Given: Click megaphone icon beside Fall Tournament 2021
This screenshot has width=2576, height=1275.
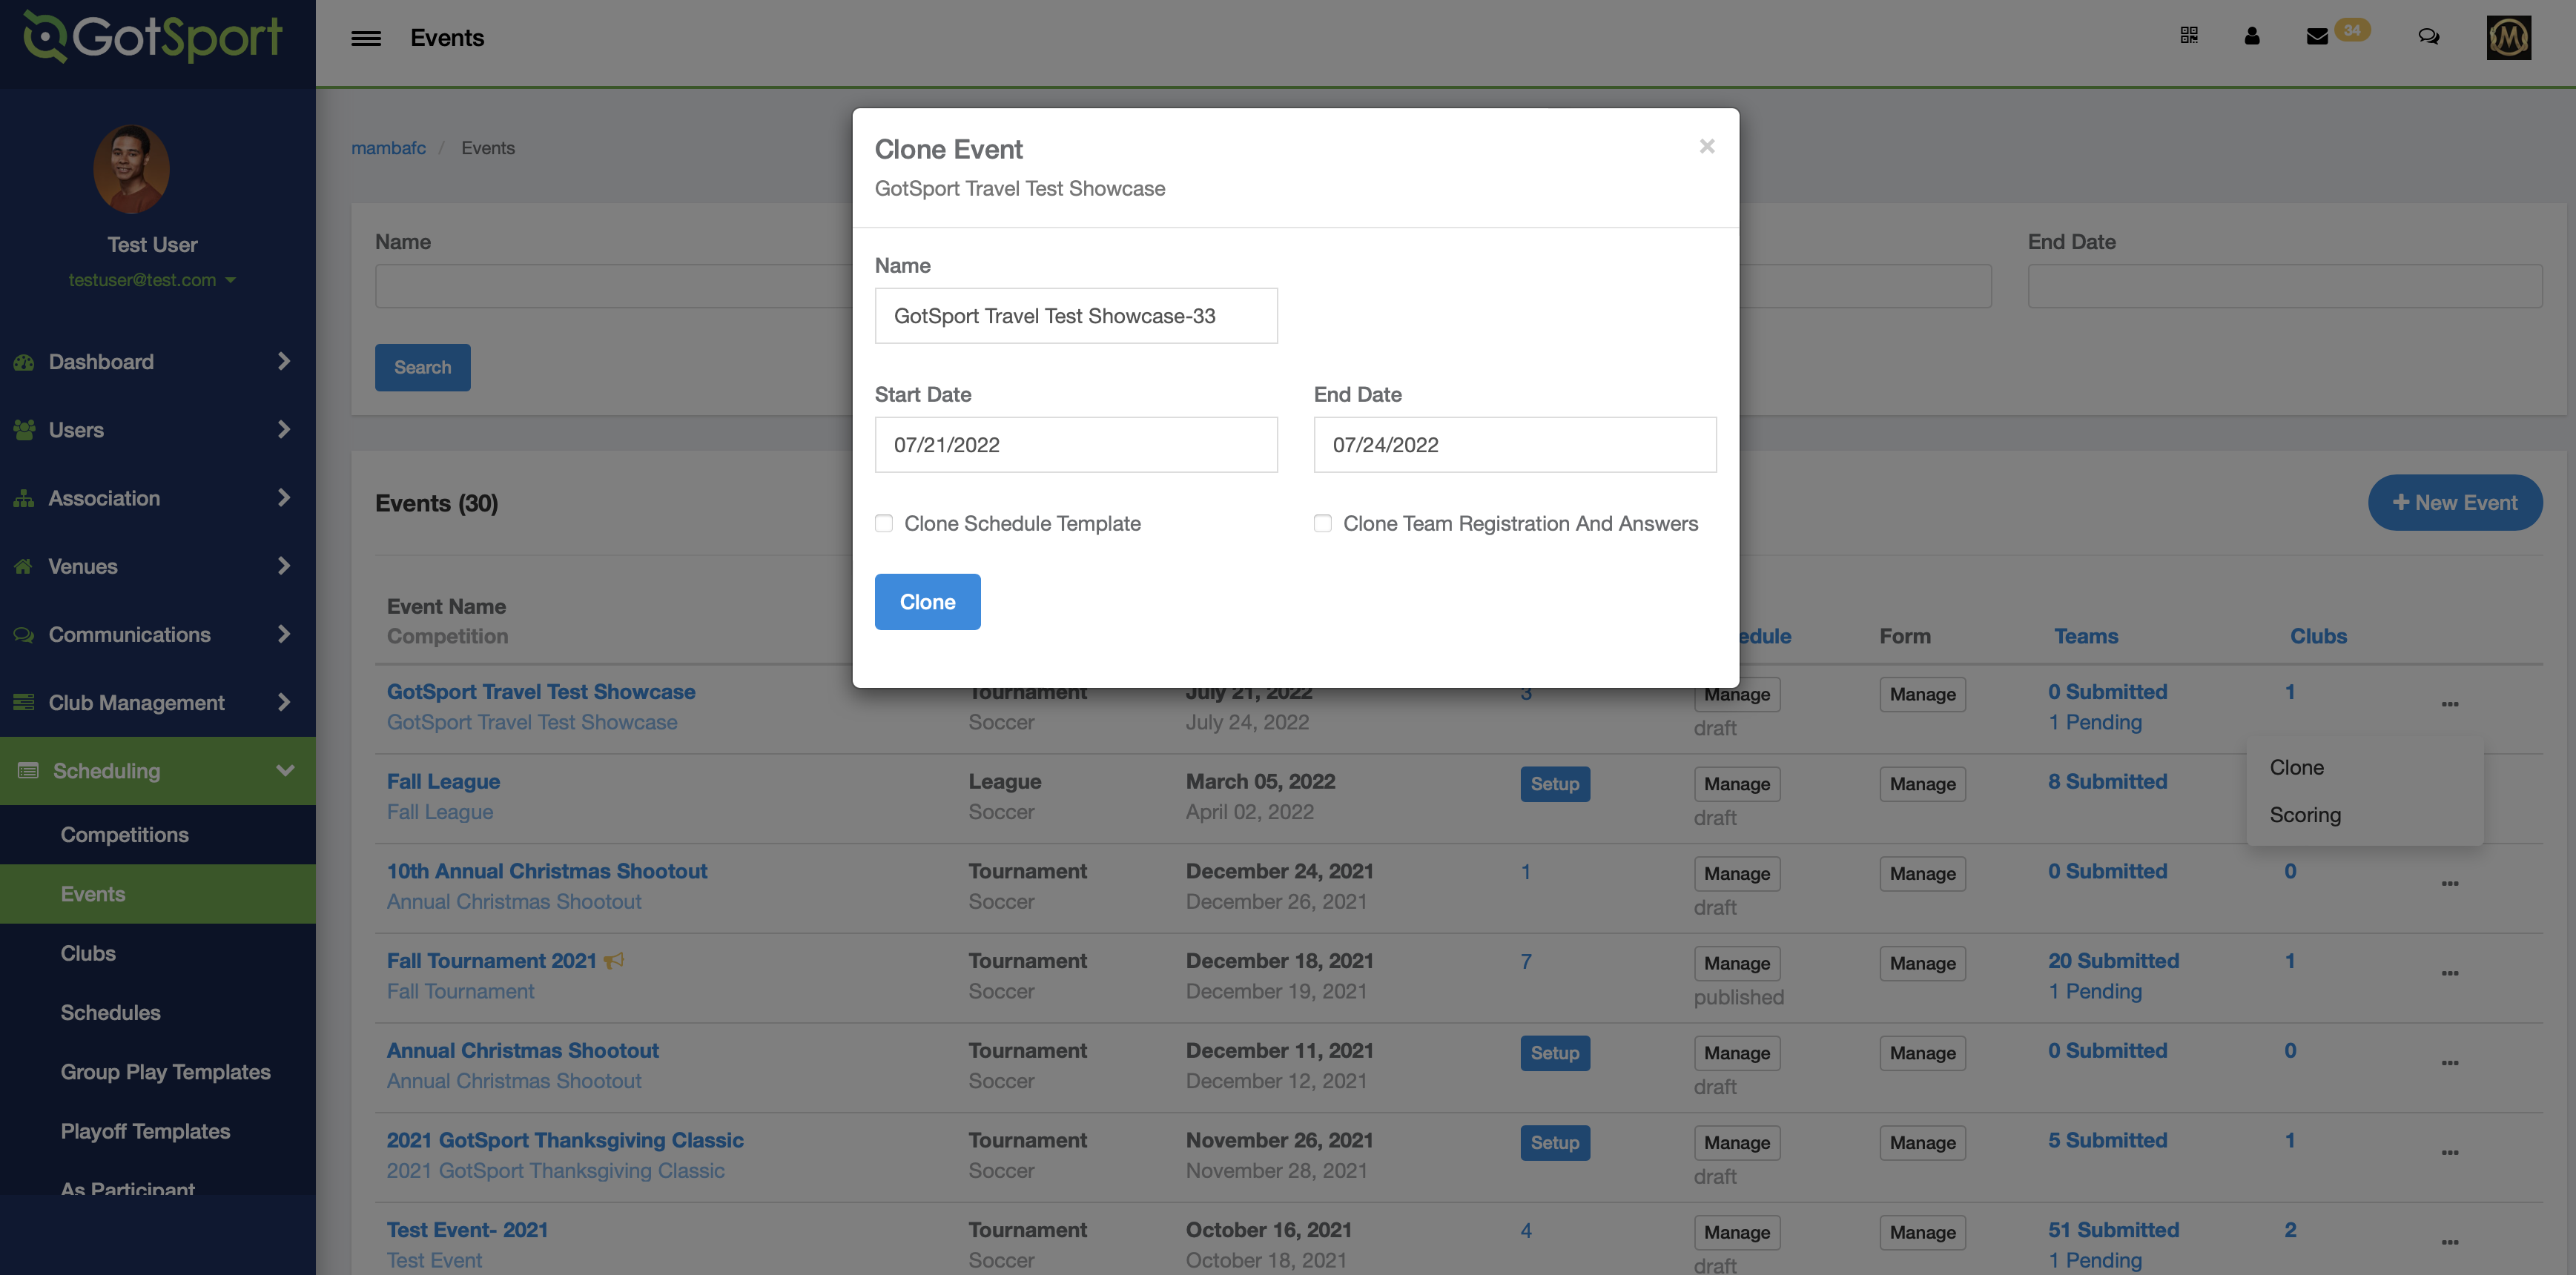Looking at the screenshot, I should (614, 961).
